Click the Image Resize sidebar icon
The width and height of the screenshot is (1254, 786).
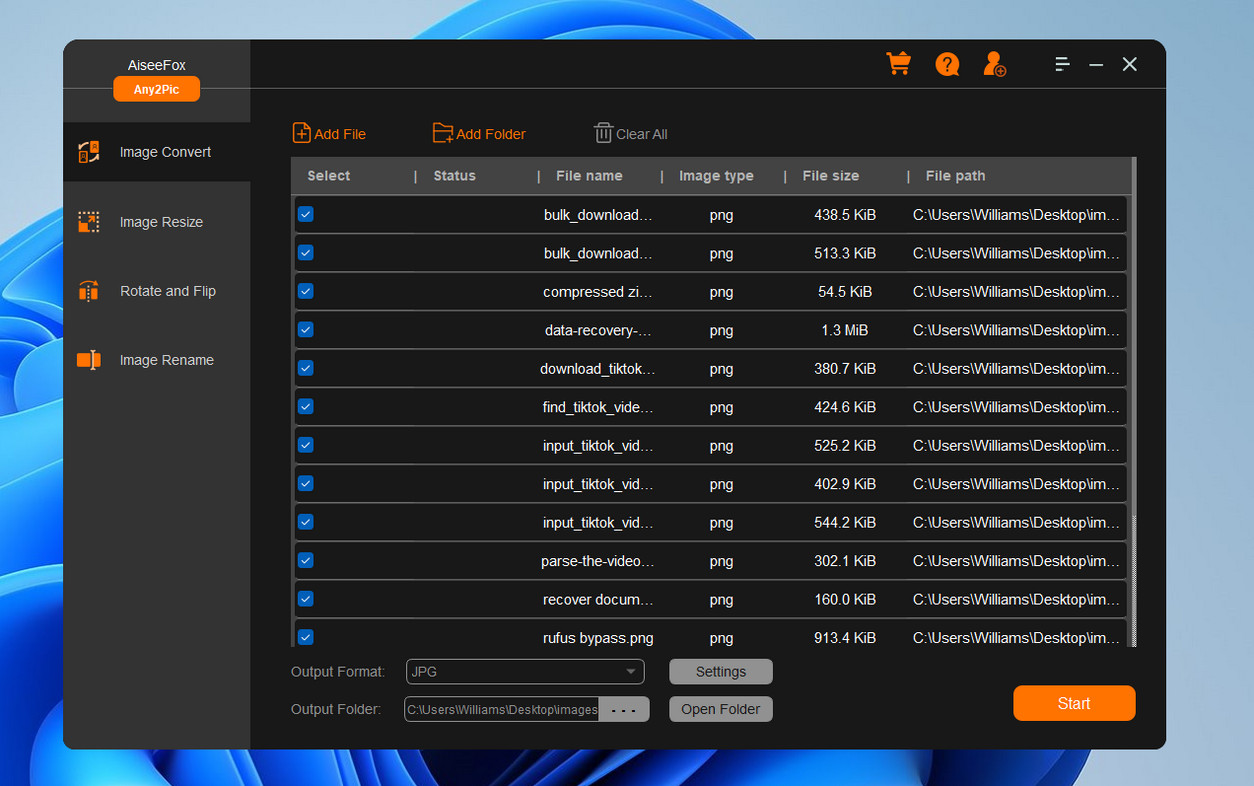(89, 222)
